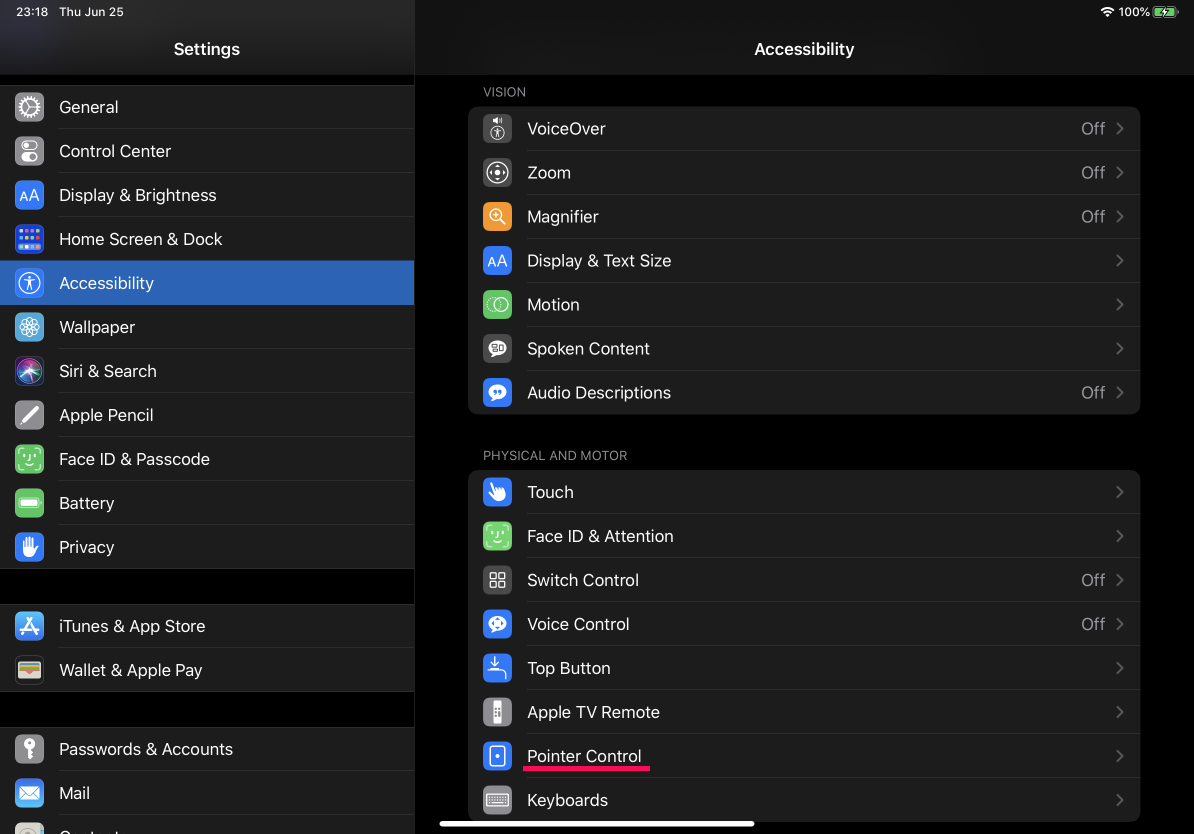
Task: Select General in Settings sidebar
Action: (207, 107)
